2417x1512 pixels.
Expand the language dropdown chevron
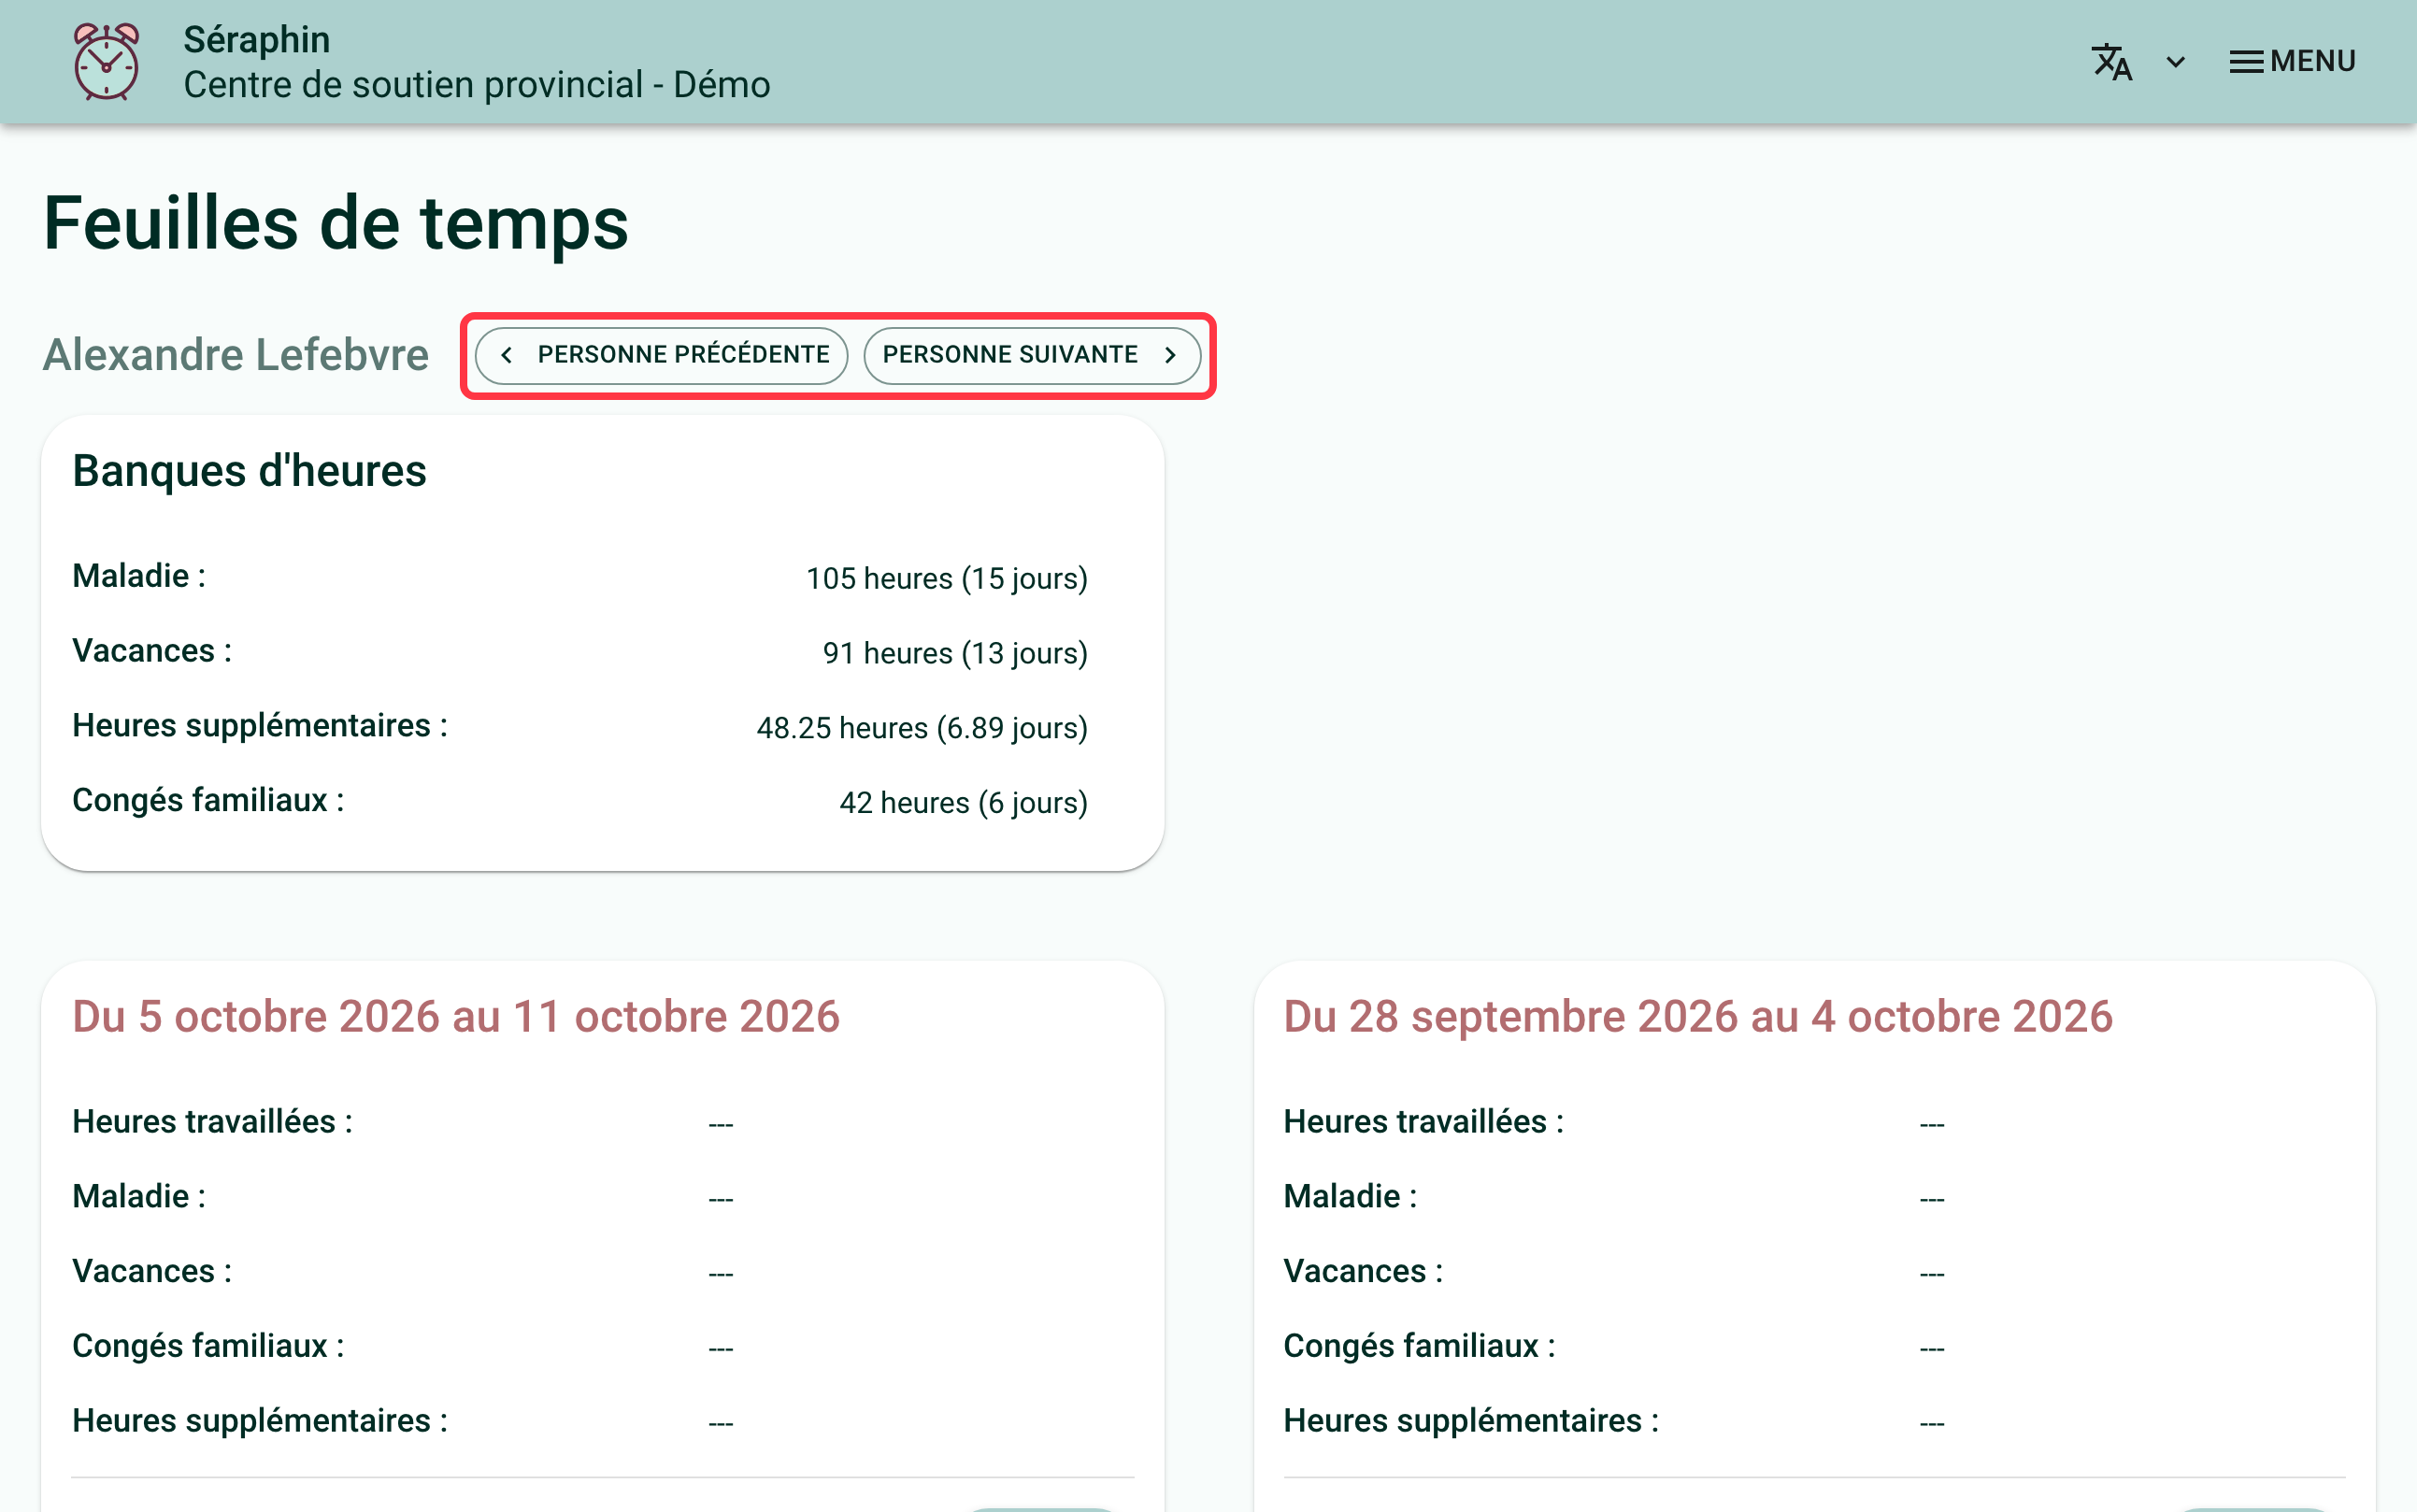click(2175, 62)
